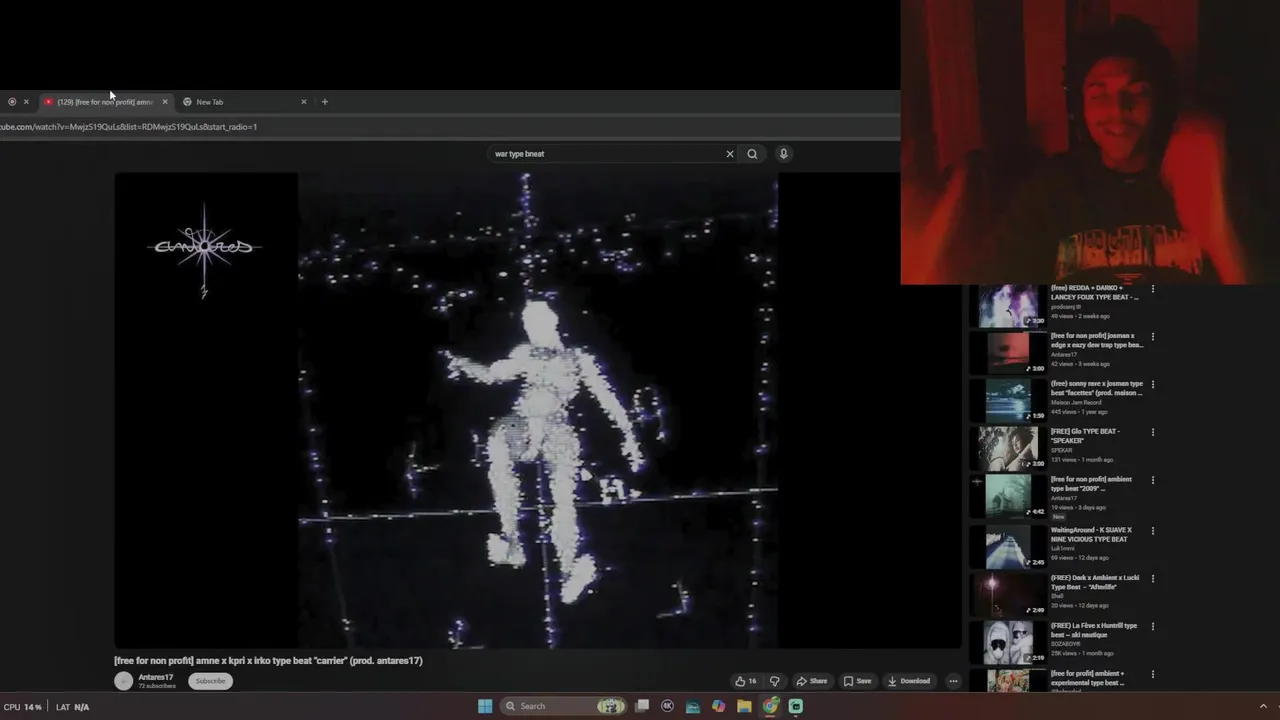Open options menu for REDDA + DARKO video
This screenshot has height=720, width=1280.
[x=1153, y=289]
